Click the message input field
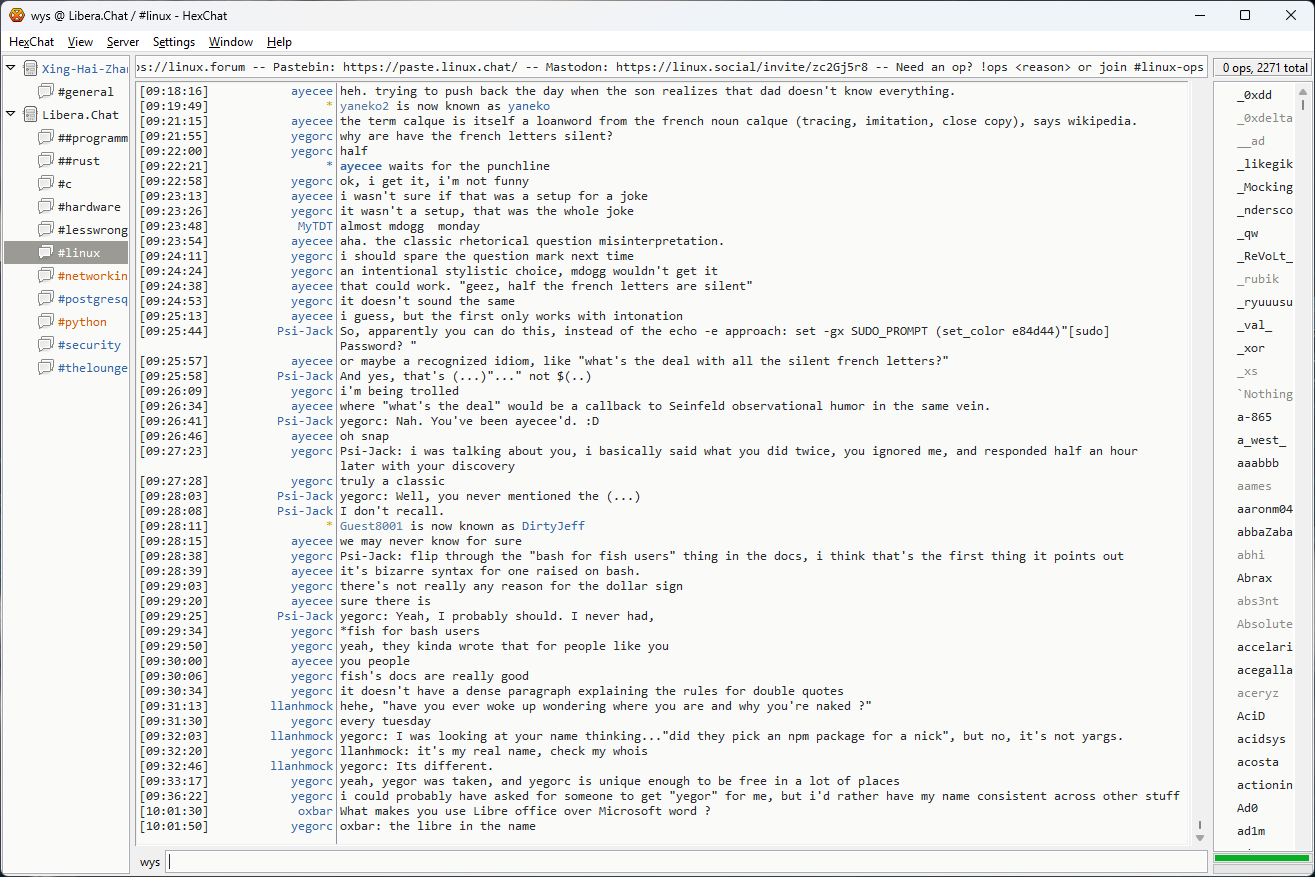The image size is (1315, 877). [686, 862]
